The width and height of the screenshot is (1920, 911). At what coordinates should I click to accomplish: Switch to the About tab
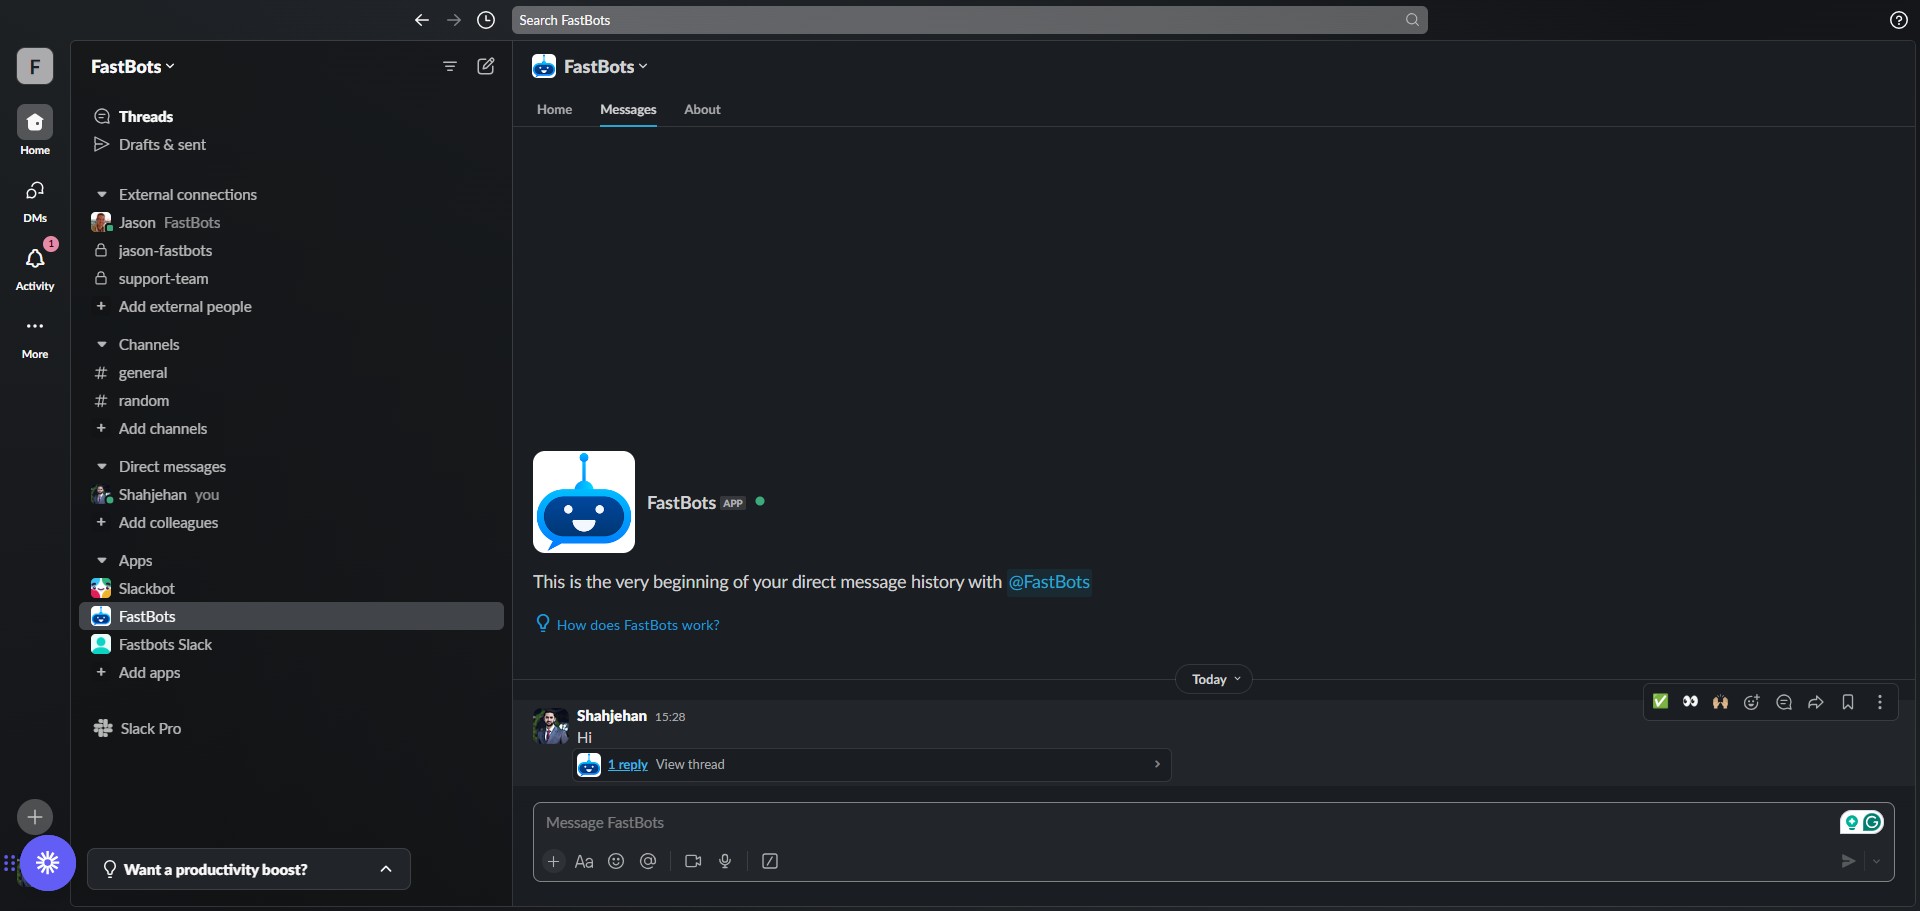tap(702, 109)
